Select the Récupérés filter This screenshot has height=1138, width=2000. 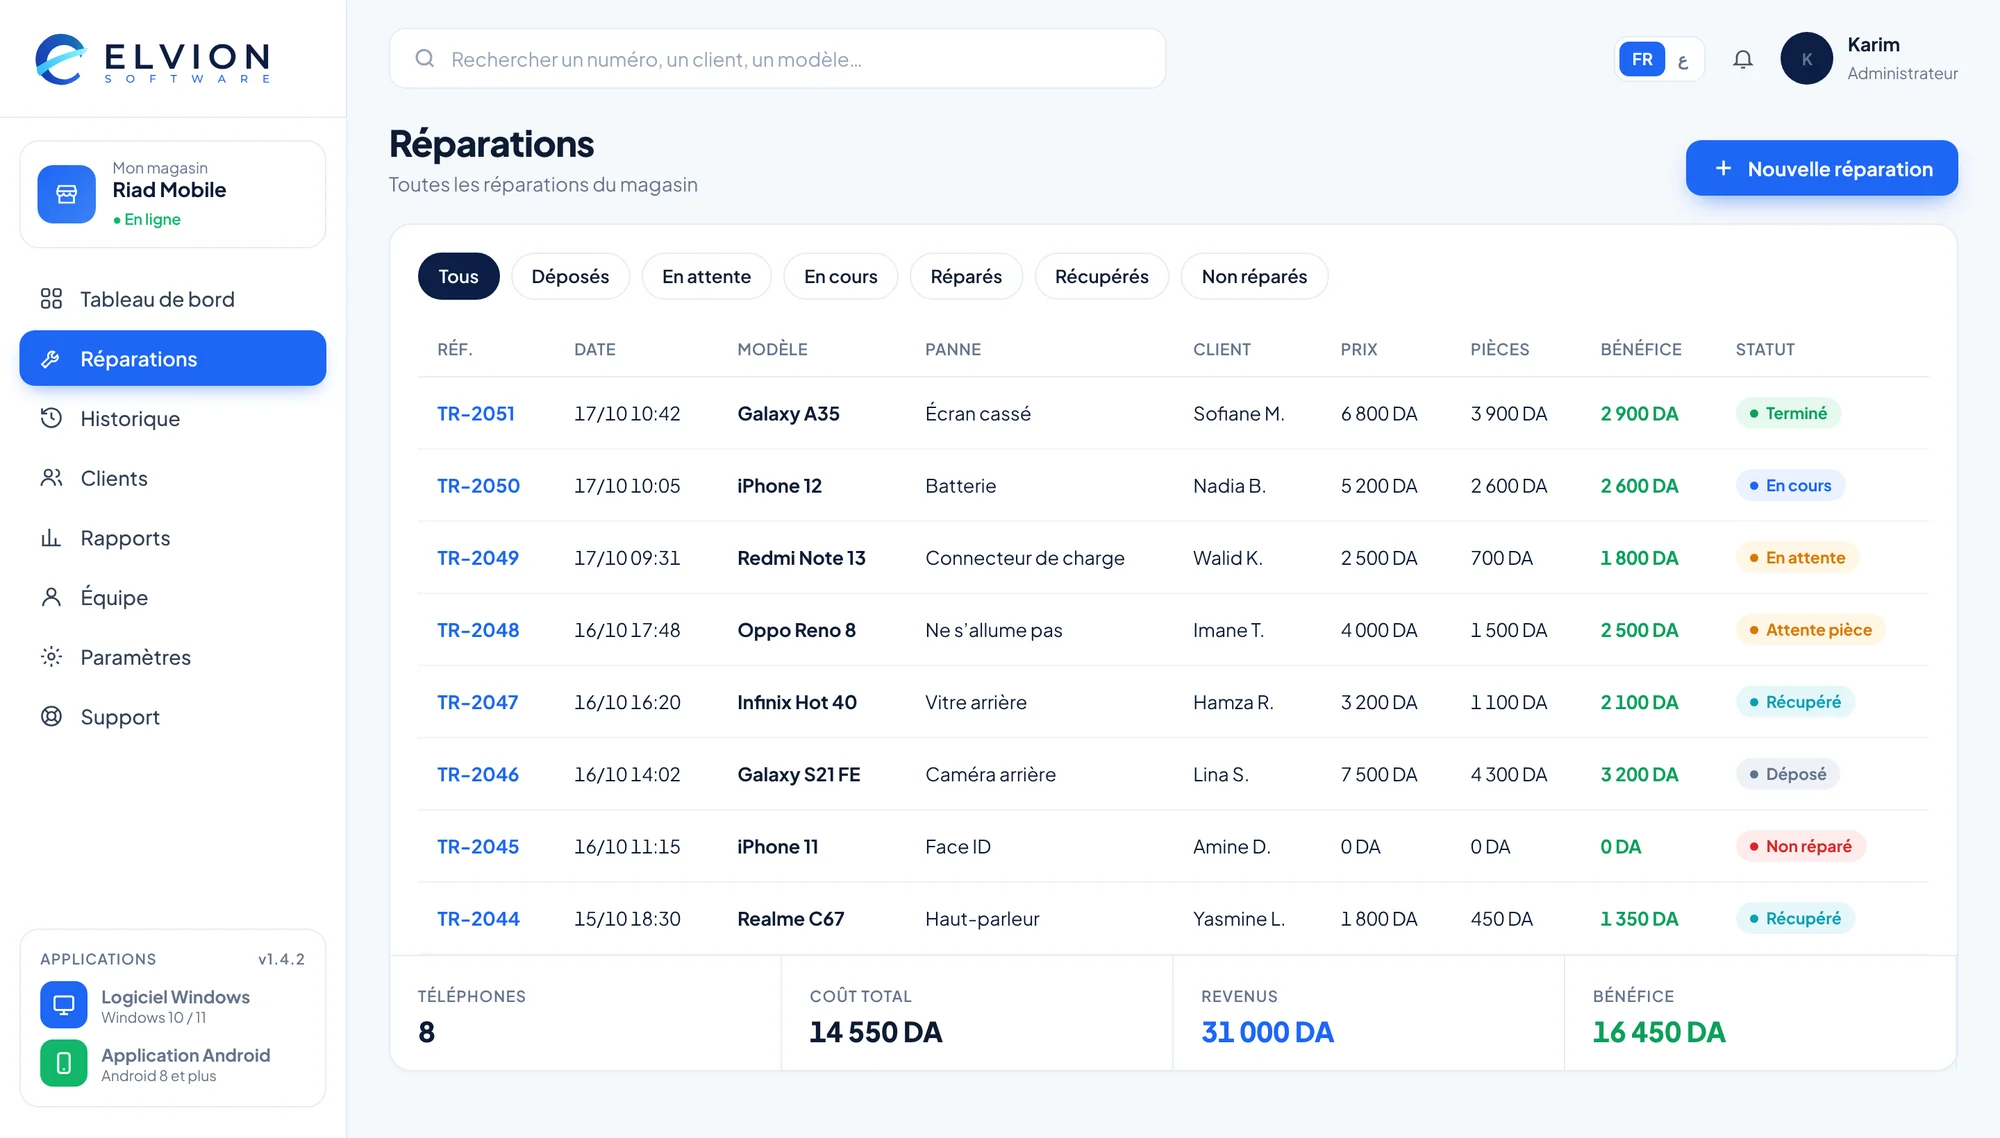click(1101, 276)
